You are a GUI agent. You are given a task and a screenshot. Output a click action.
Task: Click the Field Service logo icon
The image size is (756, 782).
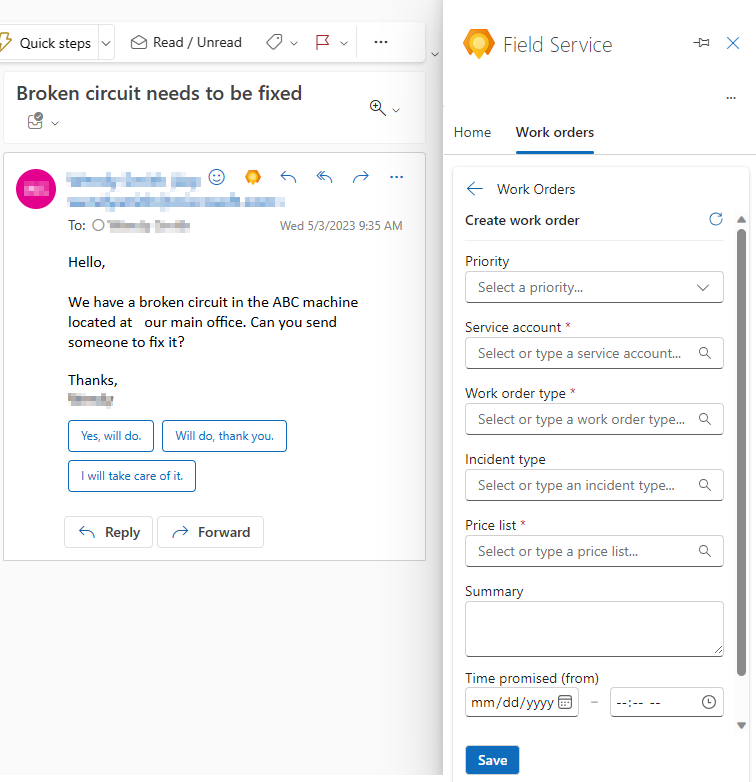479,44
